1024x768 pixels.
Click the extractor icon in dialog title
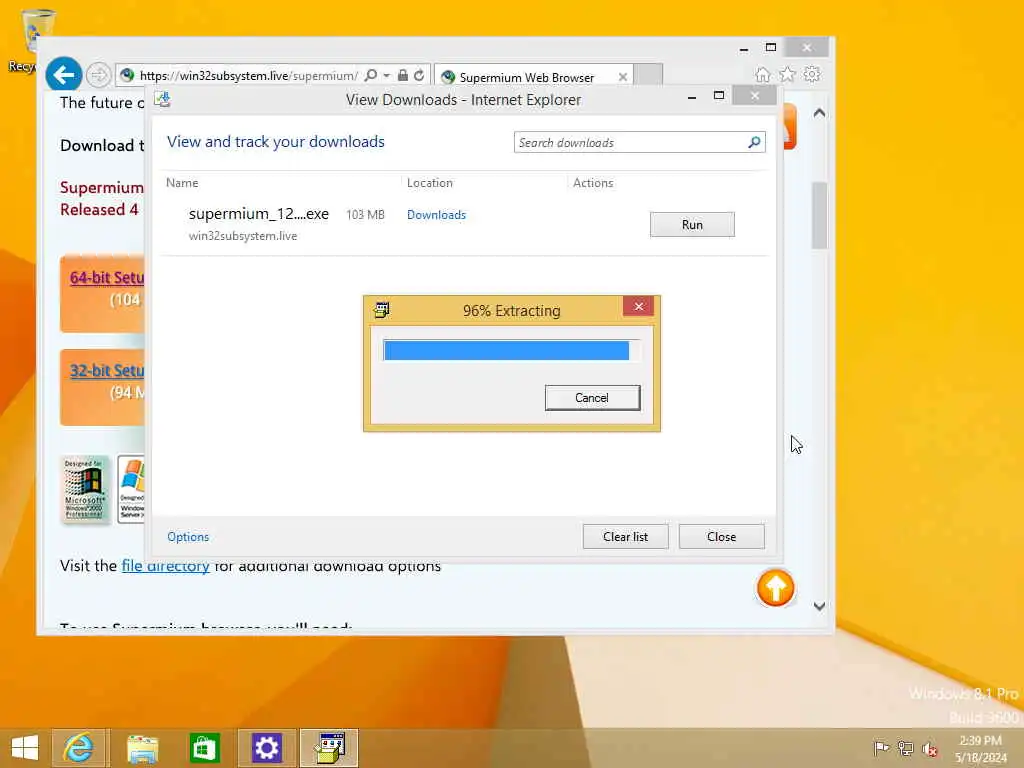pyautogui.click(x=381, y=310)
